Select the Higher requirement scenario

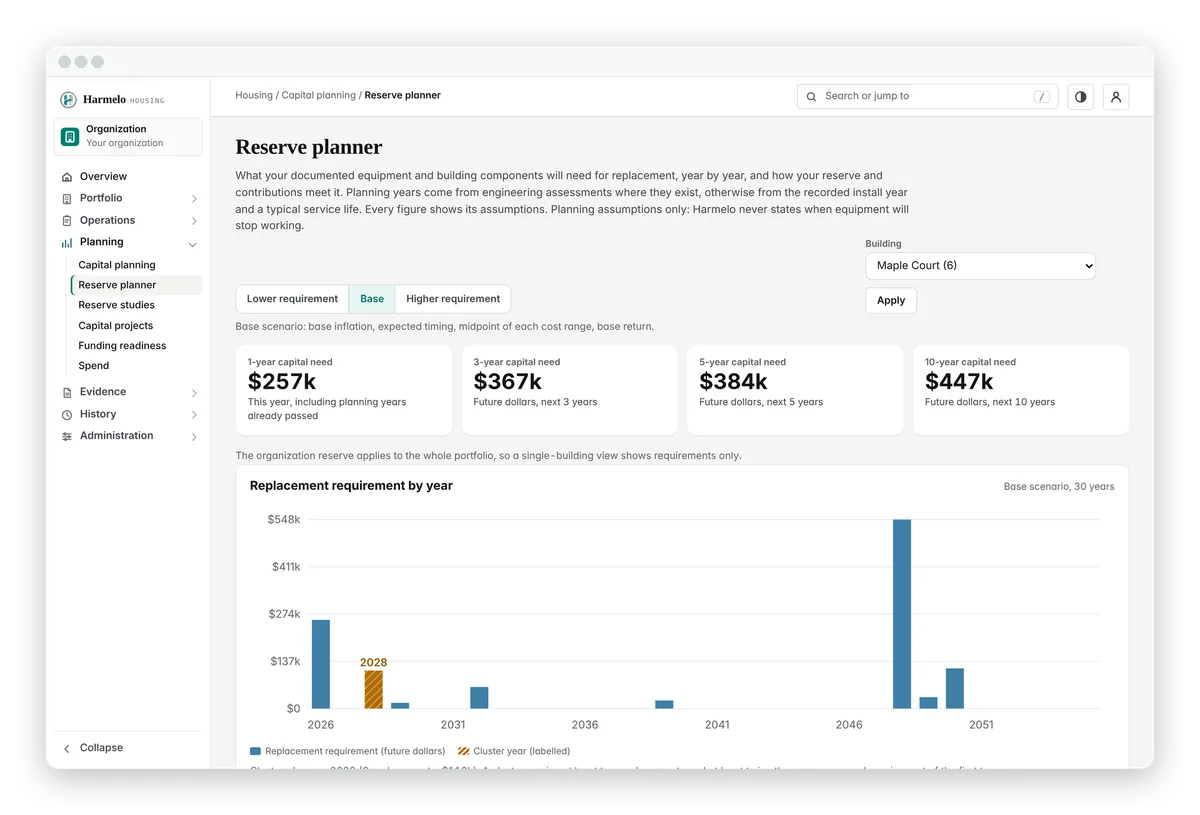tap(453, 299)
